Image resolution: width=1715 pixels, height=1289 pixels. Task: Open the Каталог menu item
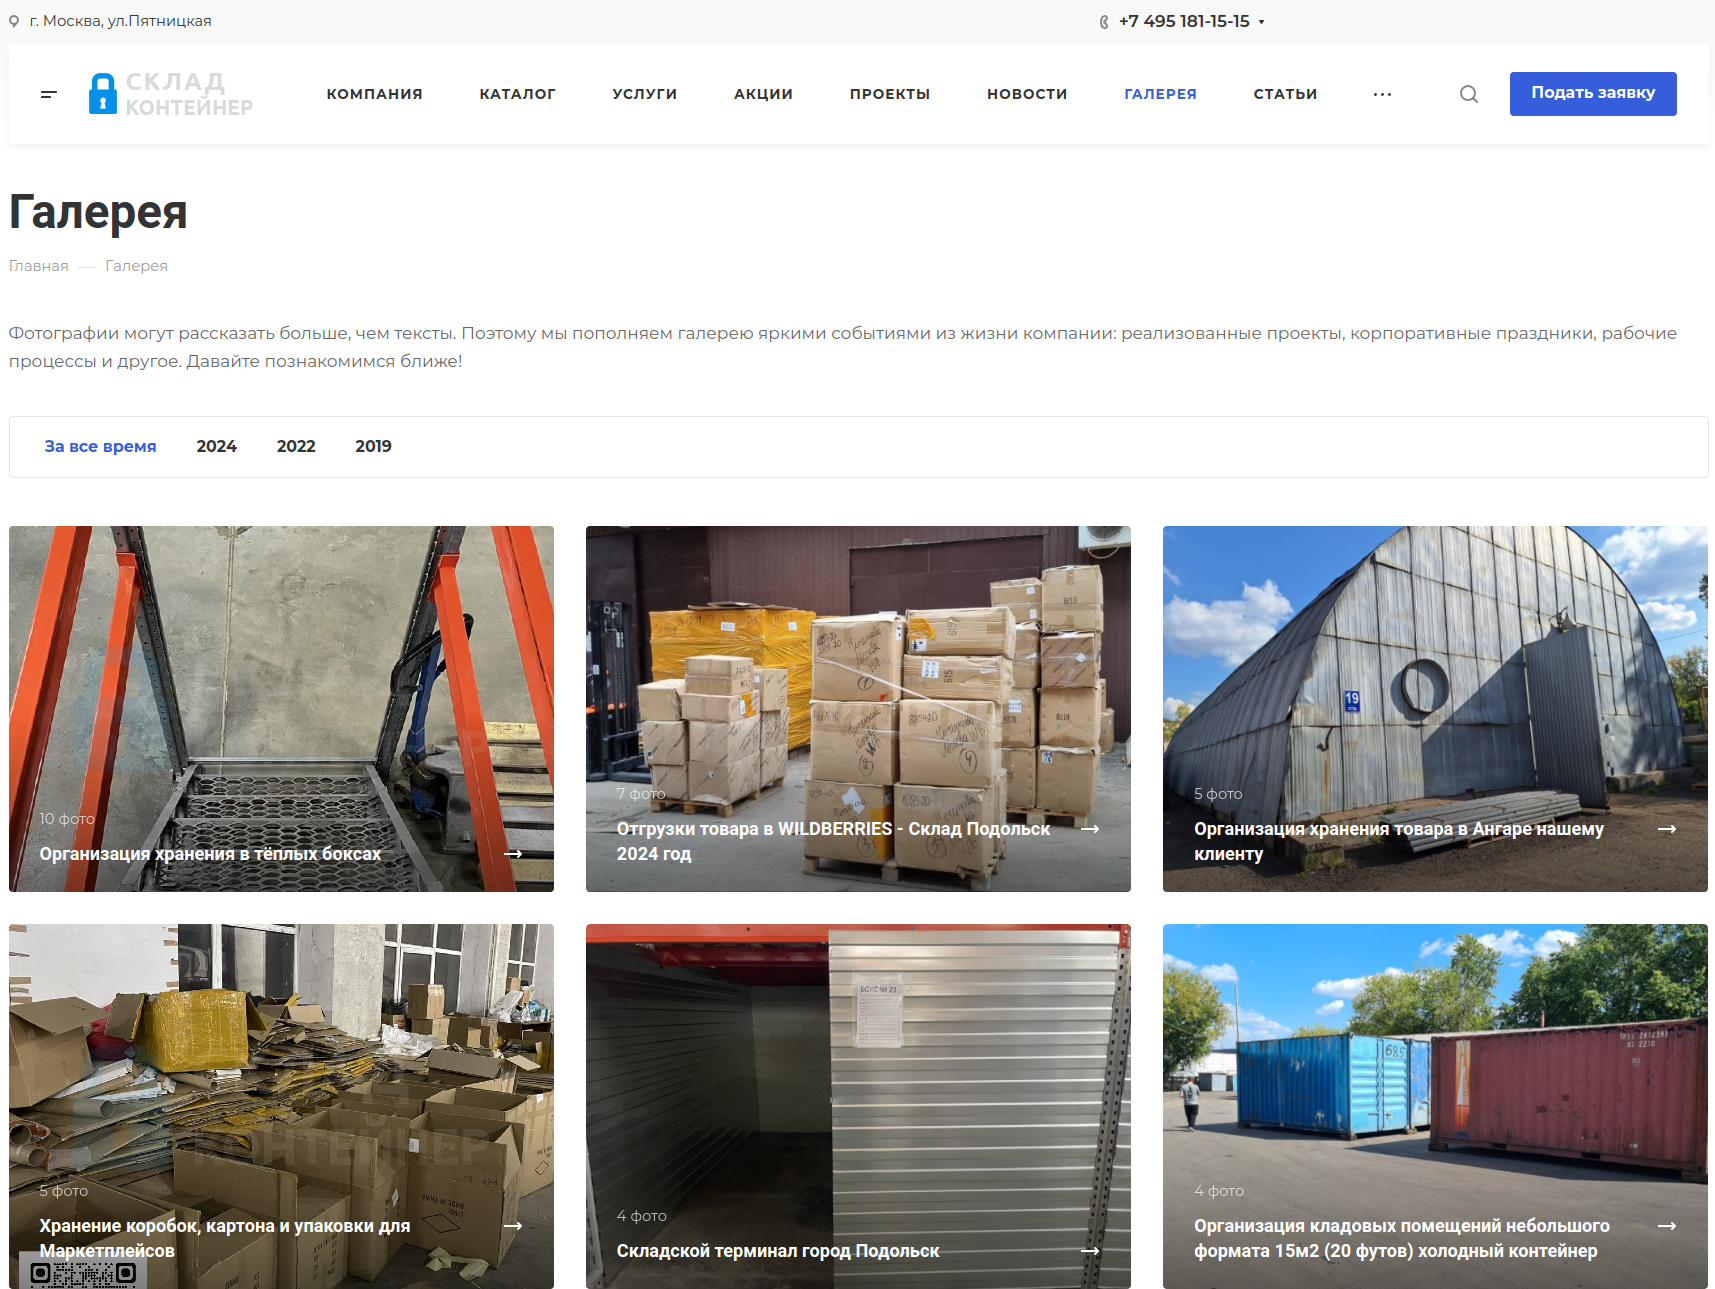tap(517, 94)
